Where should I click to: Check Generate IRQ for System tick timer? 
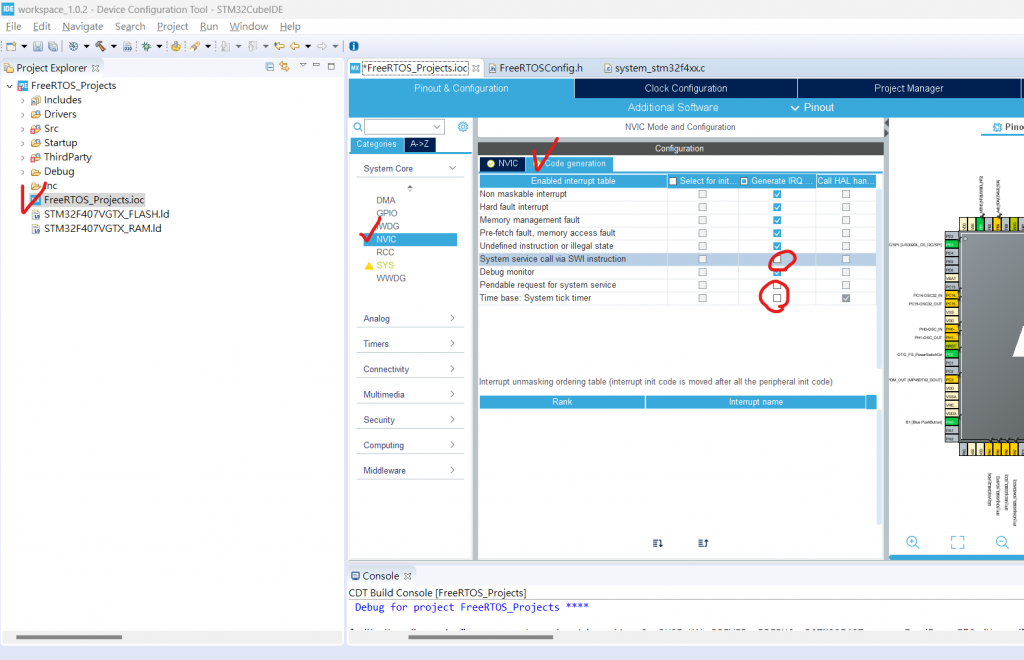point(777,298)
